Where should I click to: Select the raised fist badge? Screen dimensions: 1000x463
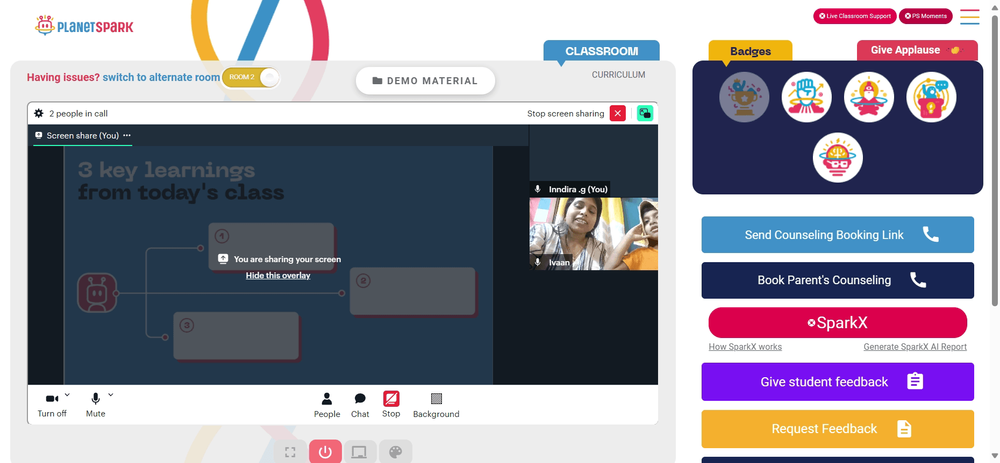pos(807,97)
